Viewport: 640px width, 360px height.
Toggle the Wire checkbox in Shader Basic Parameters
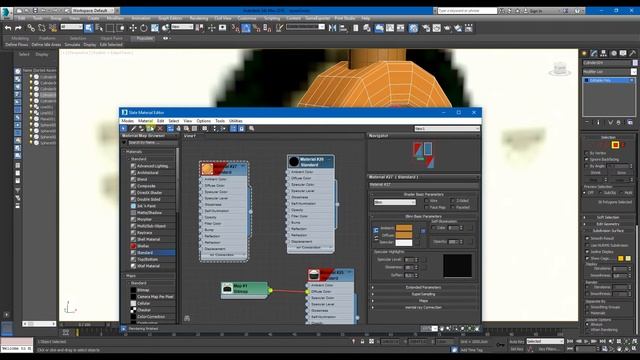[x=427, y=201]
